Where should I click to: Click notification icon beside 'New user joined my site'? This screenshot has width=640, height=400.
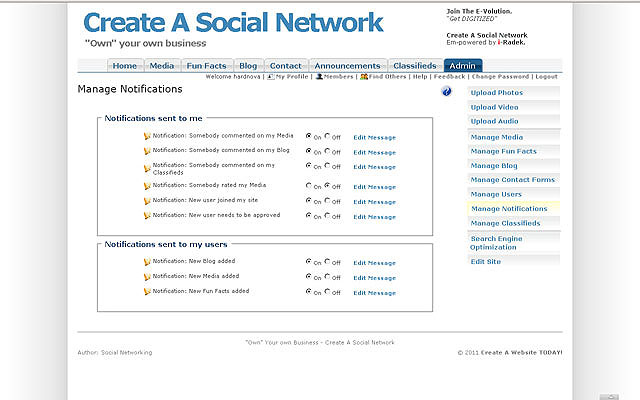tap(147, 200)
